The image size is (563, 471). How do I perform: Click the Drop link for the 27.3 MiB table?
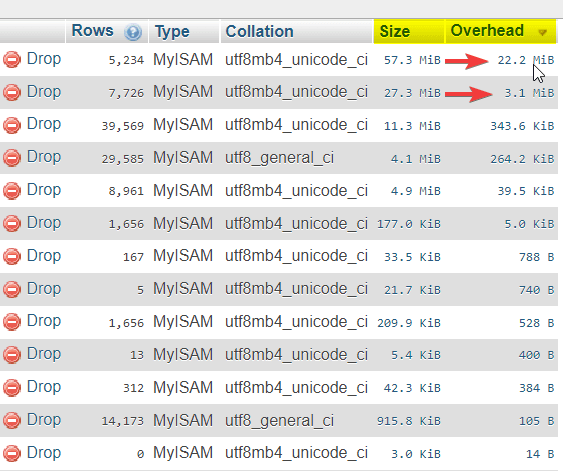44,92
